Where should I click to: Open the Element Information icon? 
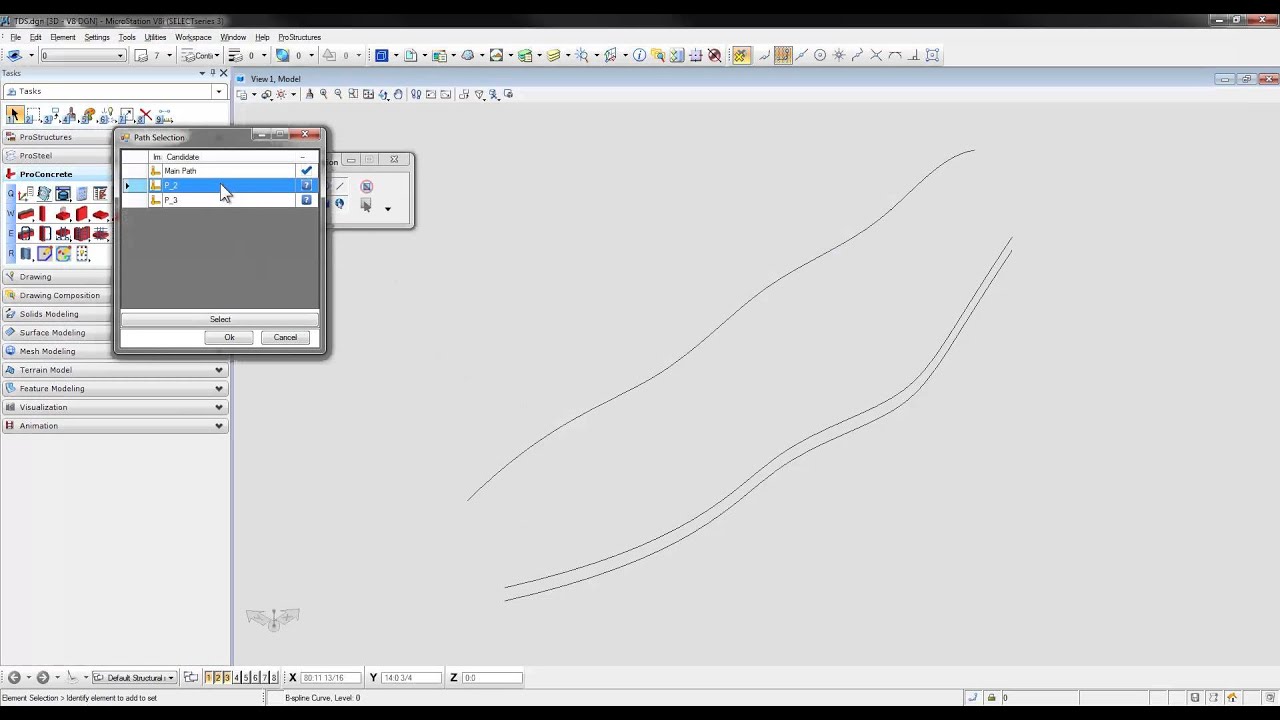[x=639, y=55]
